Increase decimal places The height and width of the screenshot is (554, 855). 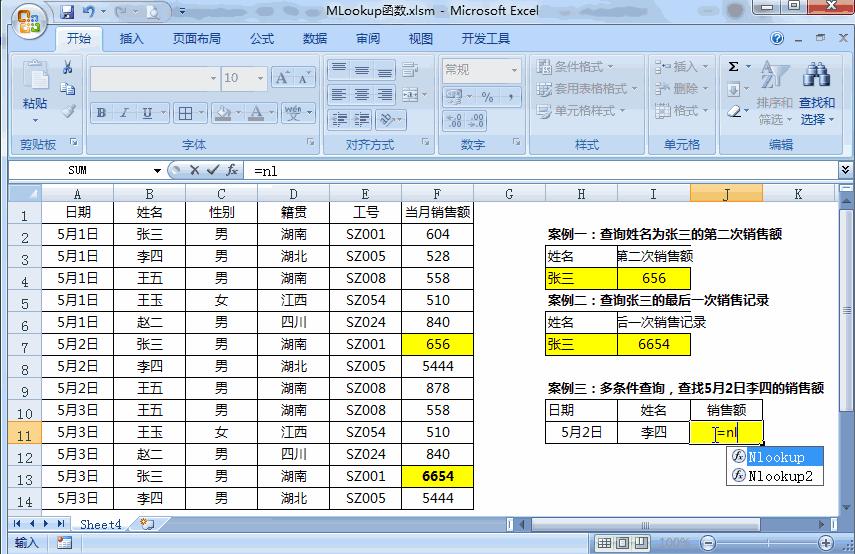click(454, 120)
